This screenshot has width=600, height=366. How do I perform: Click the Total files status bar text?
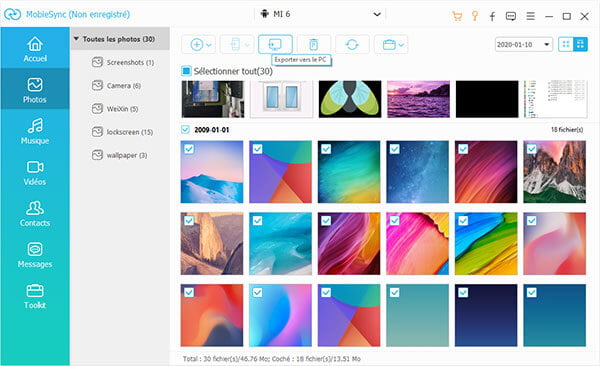[x=272, y=359]
